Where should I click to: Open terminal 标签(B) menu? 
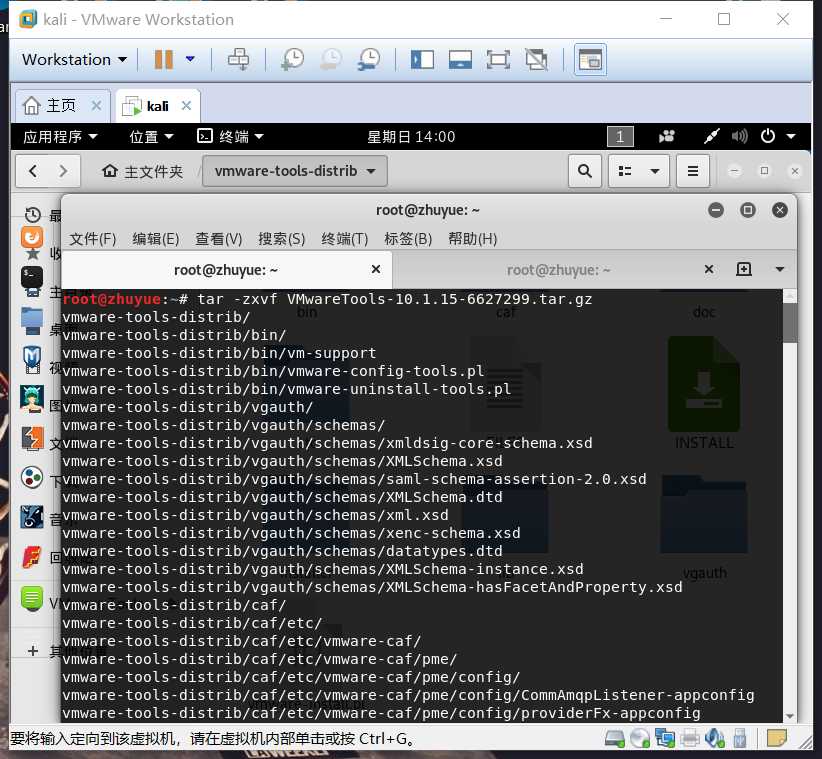(408, 239)
